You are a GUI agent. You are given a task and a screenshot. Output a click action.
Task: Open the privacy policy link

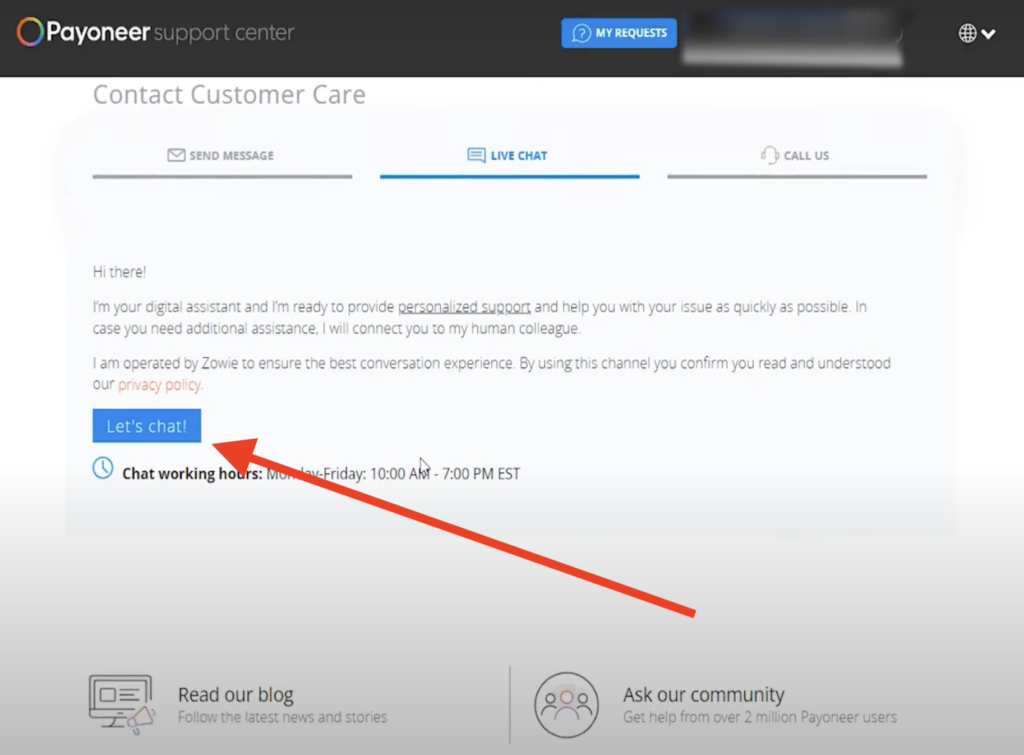(160, 384)
